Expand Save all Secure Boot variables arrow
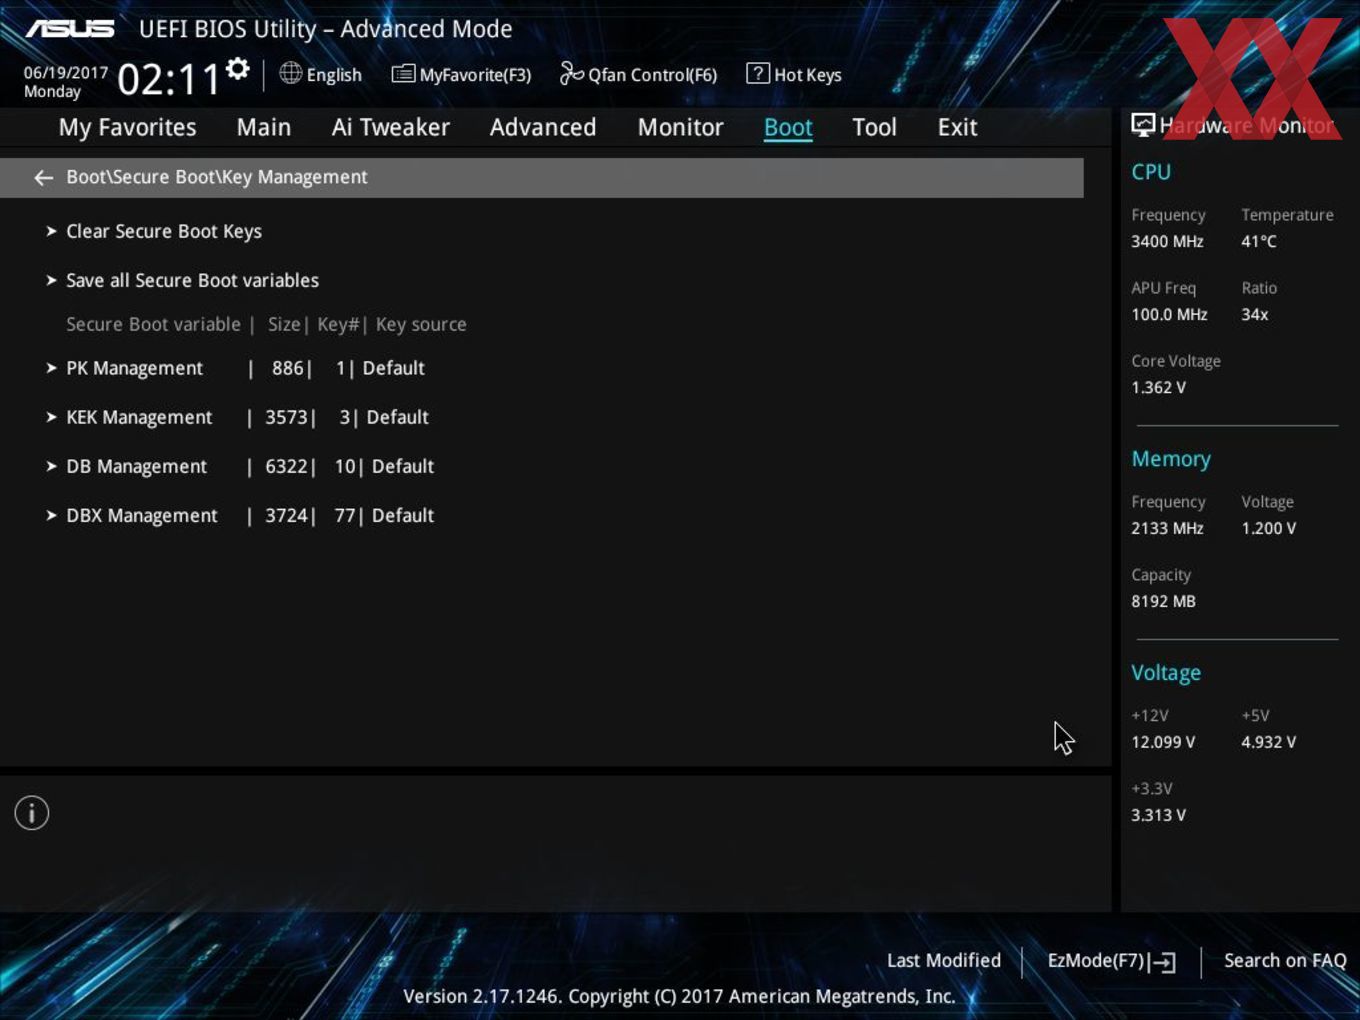This screenshot has width=1360, height=1020. tap(51, 280)
